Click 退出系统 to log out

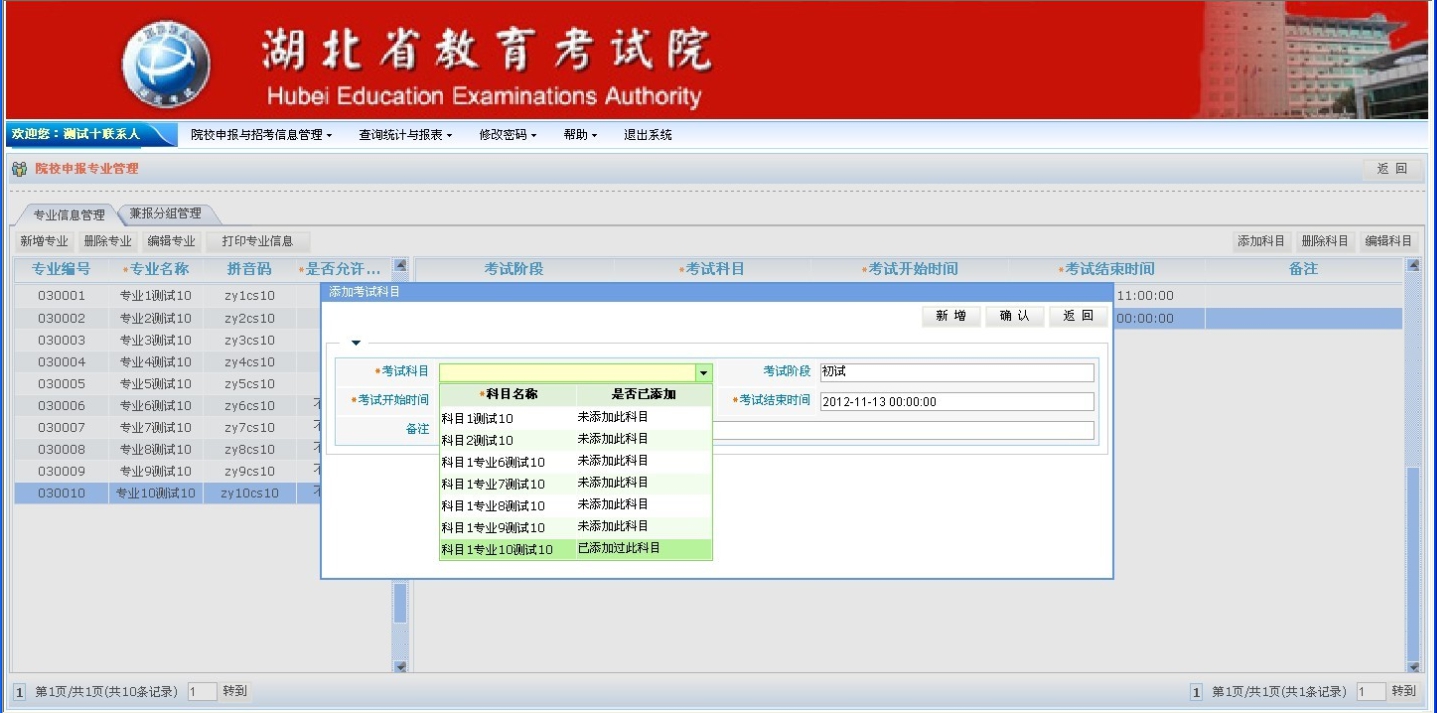click(648, 135)
